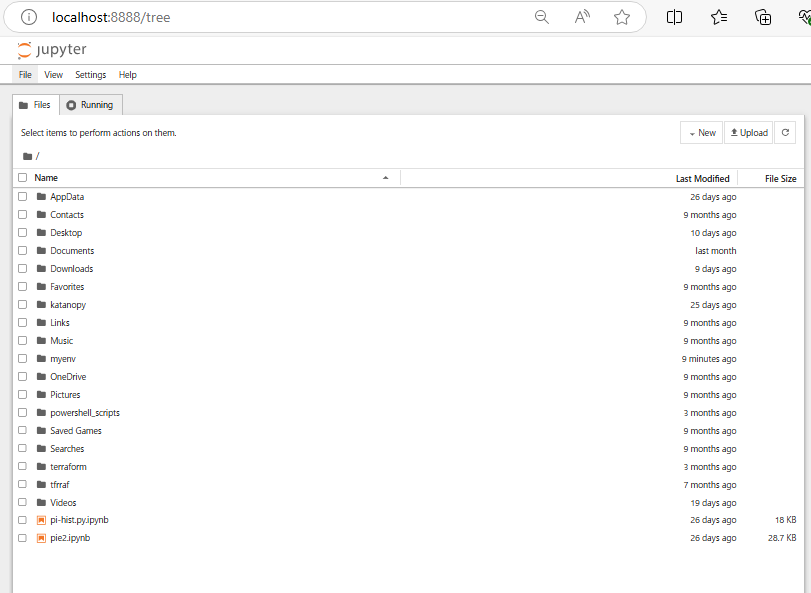811x593 pixels.
Task: Click the refresh file list icon
Action: [x=785, y=132]
